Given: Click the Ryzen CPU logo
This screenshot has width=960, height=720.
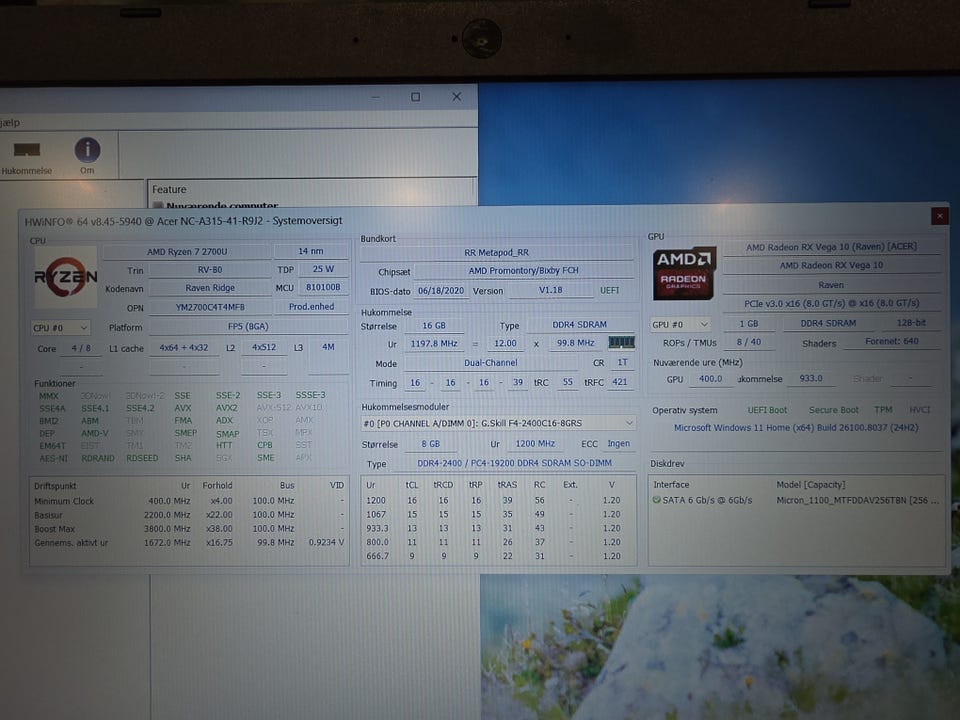Looking at the screenshot, I should point(66,277).
